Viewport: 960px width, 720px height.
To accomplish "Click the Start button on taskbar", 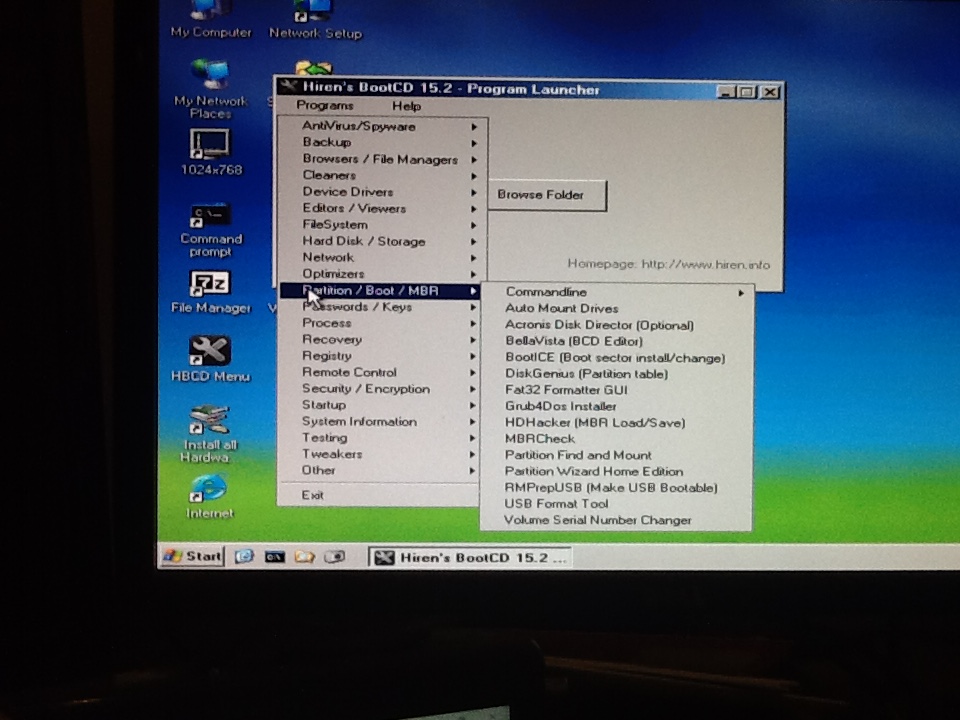I will coord(192,556).
